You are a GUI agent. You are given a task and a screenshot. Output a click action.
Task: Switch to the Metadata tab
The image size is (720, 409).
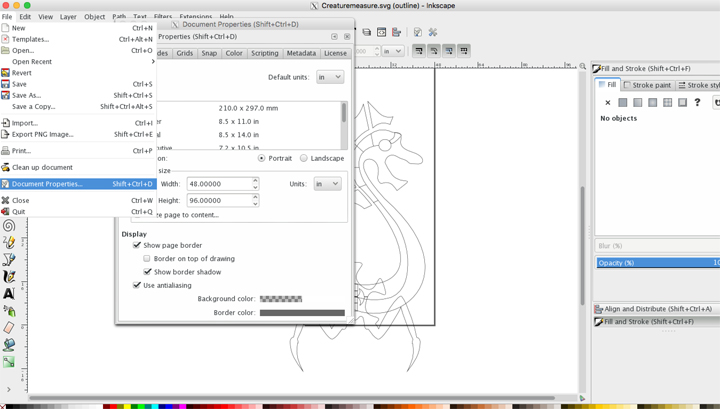[x=301, y=53]
